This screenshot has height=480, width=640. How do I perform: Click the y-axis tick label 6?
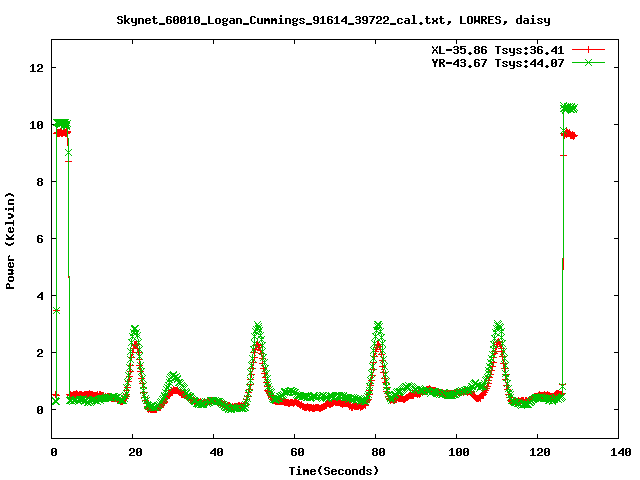click(40, 239)
